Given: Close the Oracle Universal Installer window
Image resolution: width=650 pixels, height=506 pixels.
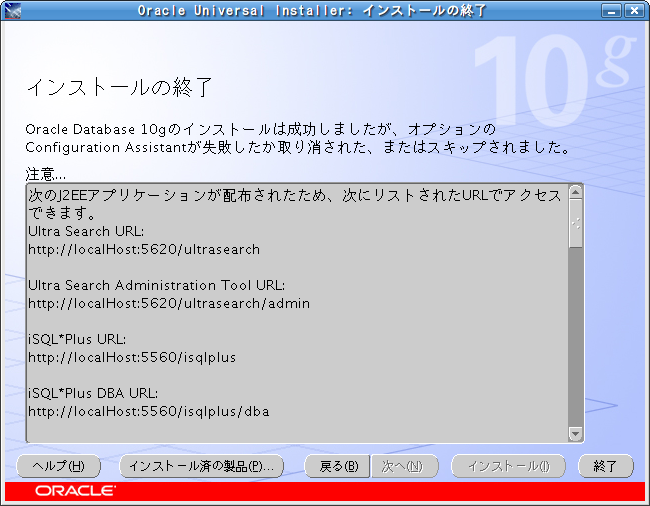Looking at the screenshot, I should [x=634, y=10].
